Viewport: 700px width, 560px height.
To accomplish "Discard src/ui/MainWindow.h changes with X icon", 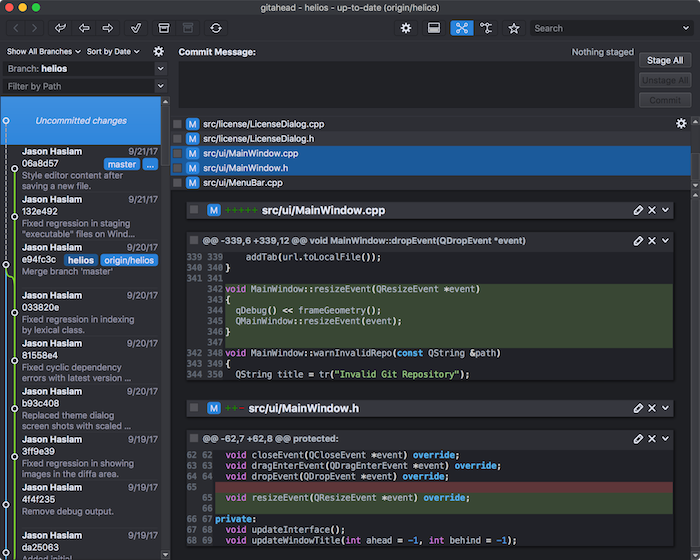I will 652,408.
